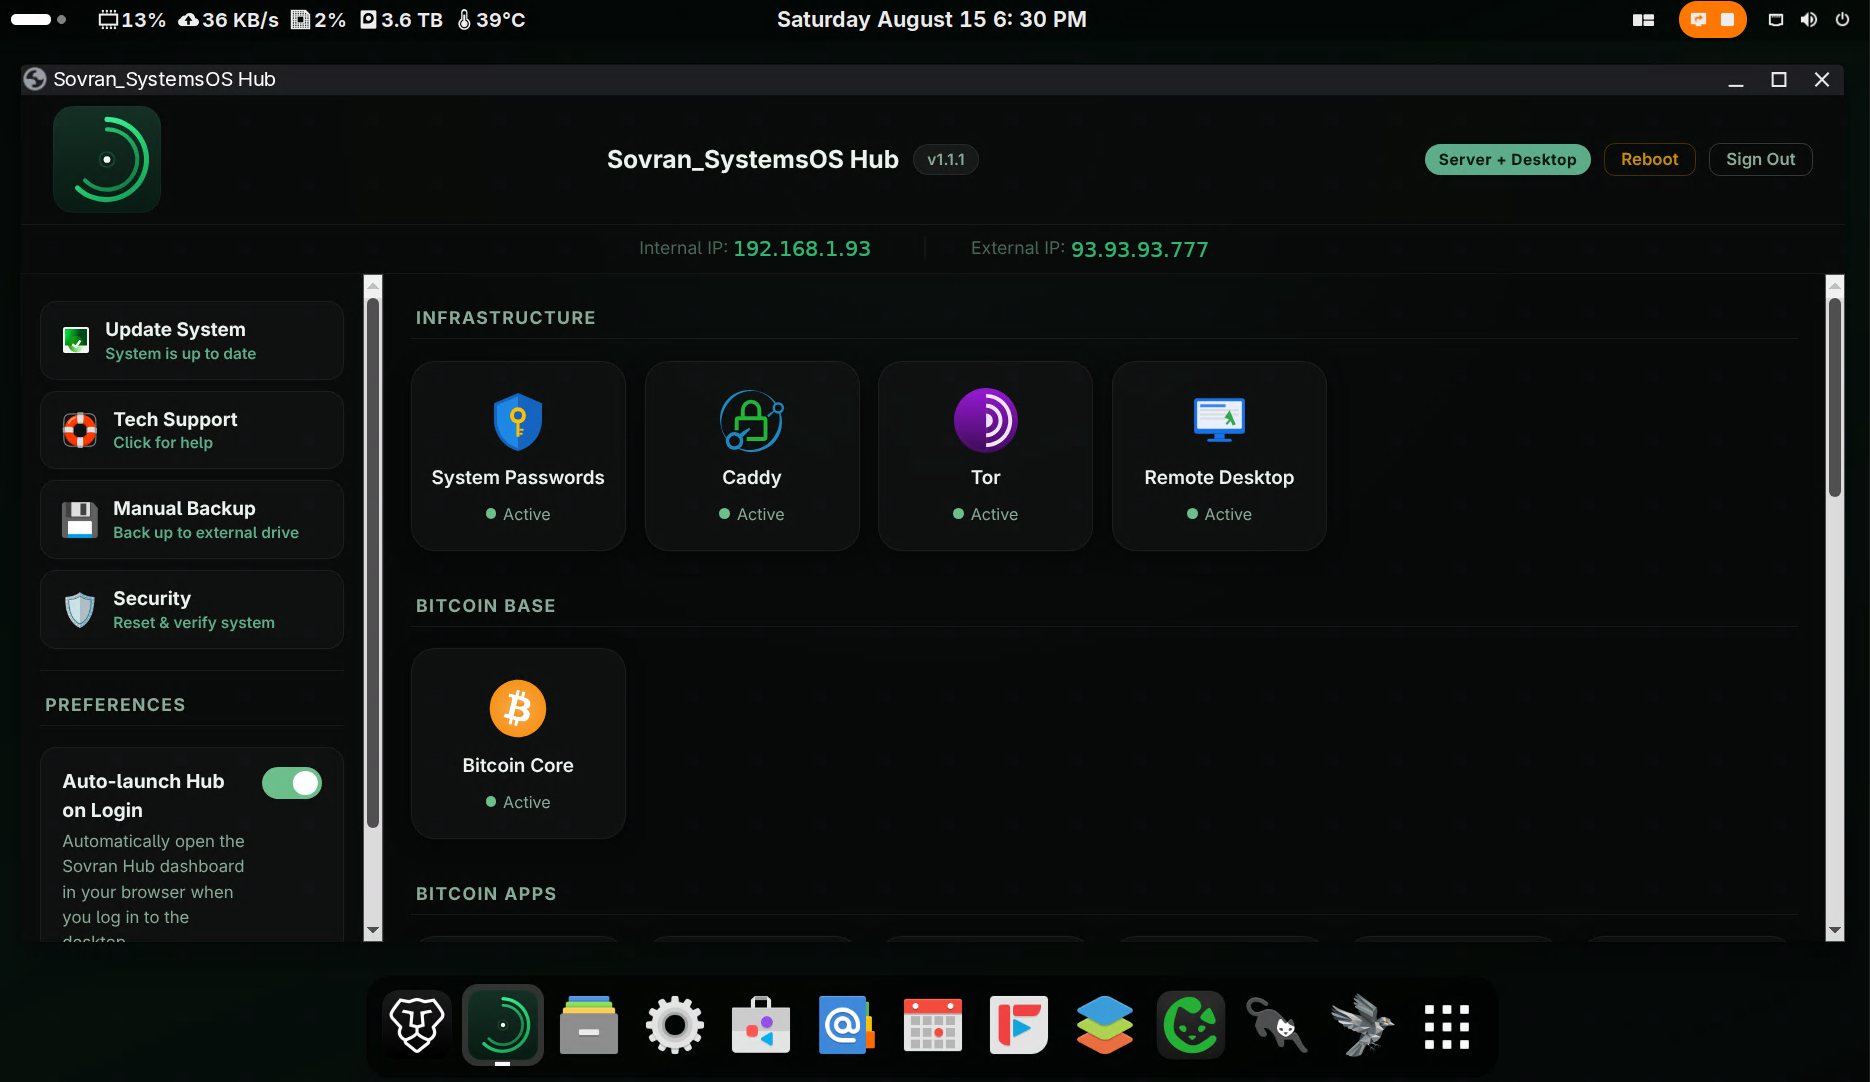Open the Remote Desktop monitor icon

1219,420
